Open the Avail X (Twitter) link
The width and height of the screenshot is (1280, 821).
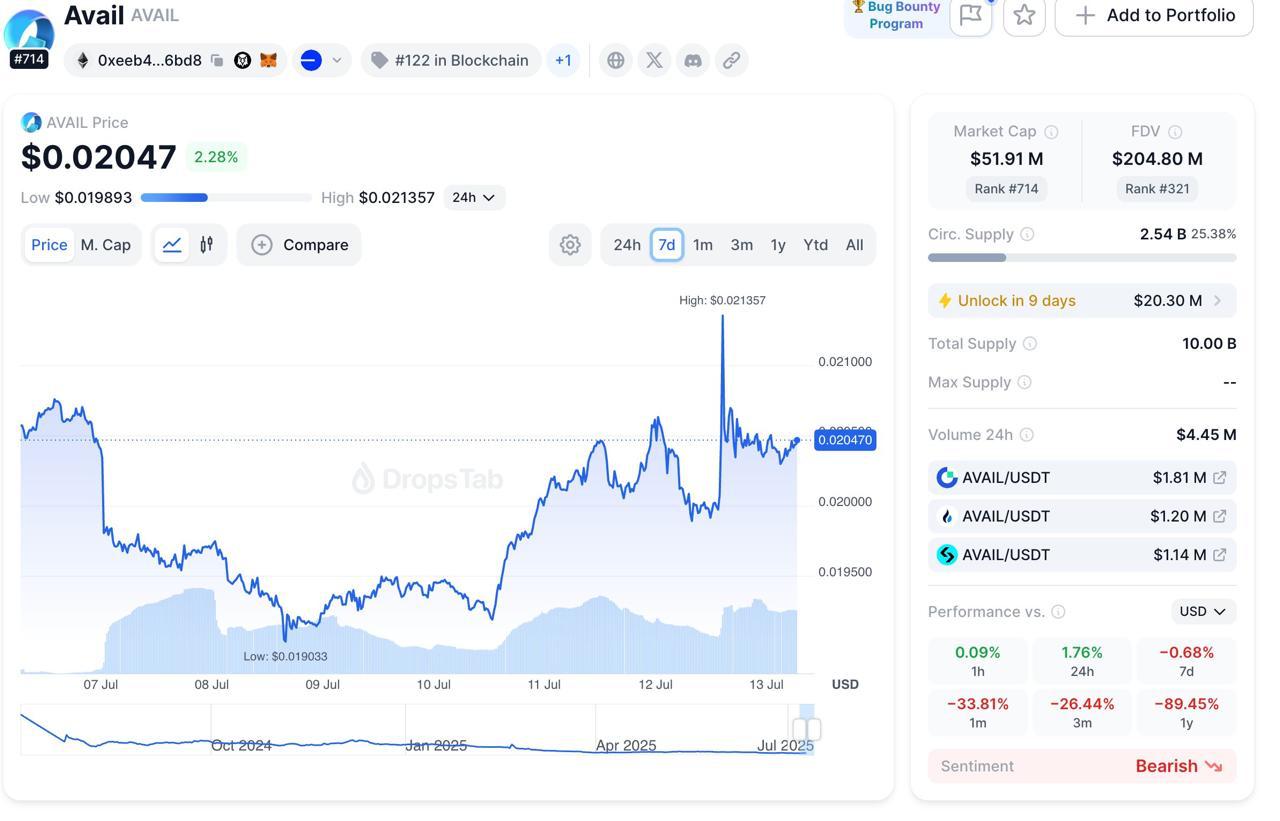click(x=654, y=61)
